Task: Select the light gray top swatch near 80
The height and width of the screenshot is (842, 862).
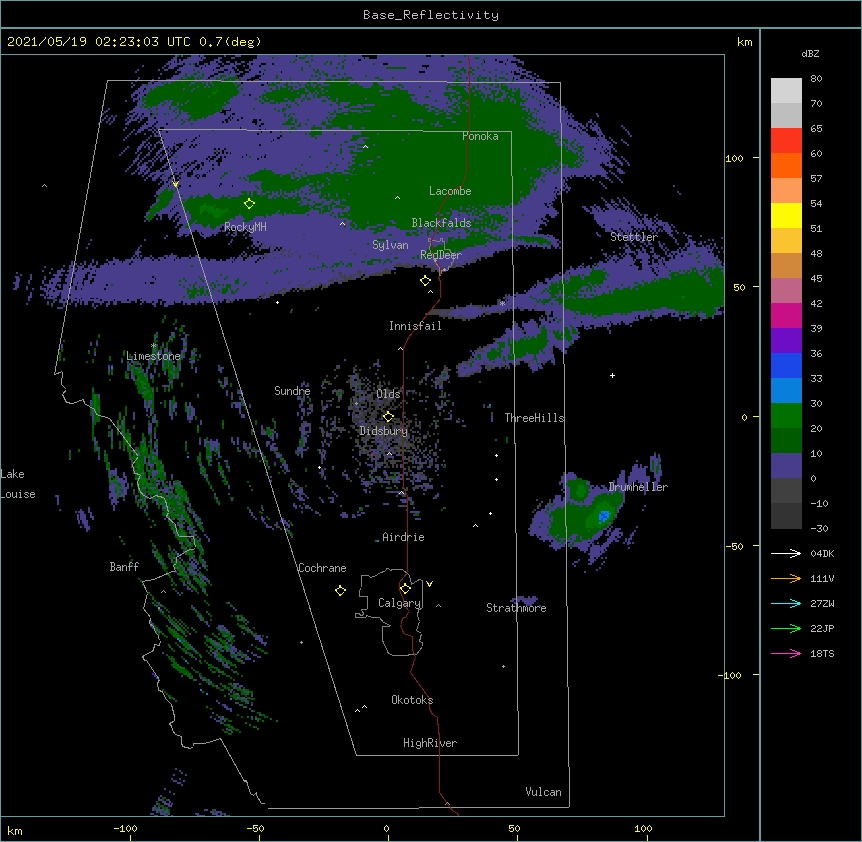Action: (x=786, y=91)
